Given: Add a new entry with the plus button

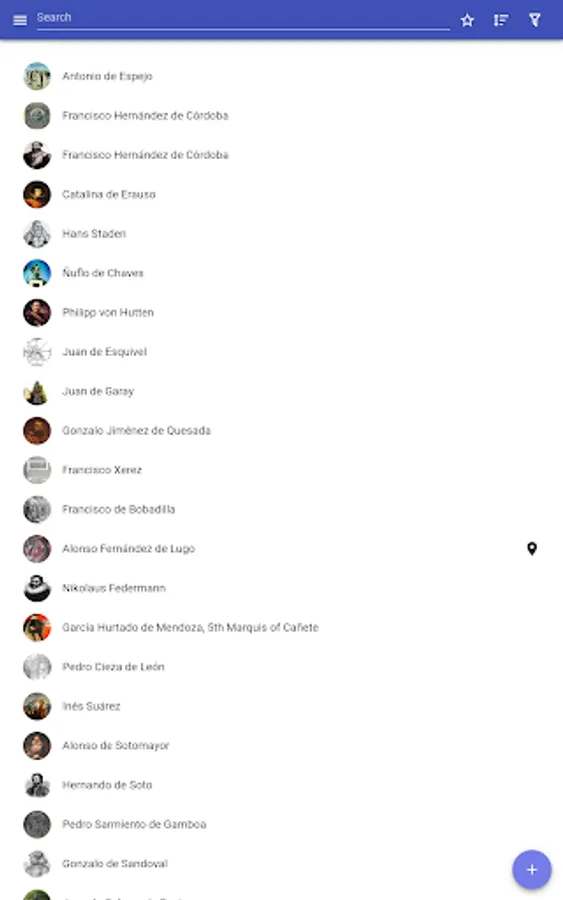Looking at the screenshot, I should point(532,870).
